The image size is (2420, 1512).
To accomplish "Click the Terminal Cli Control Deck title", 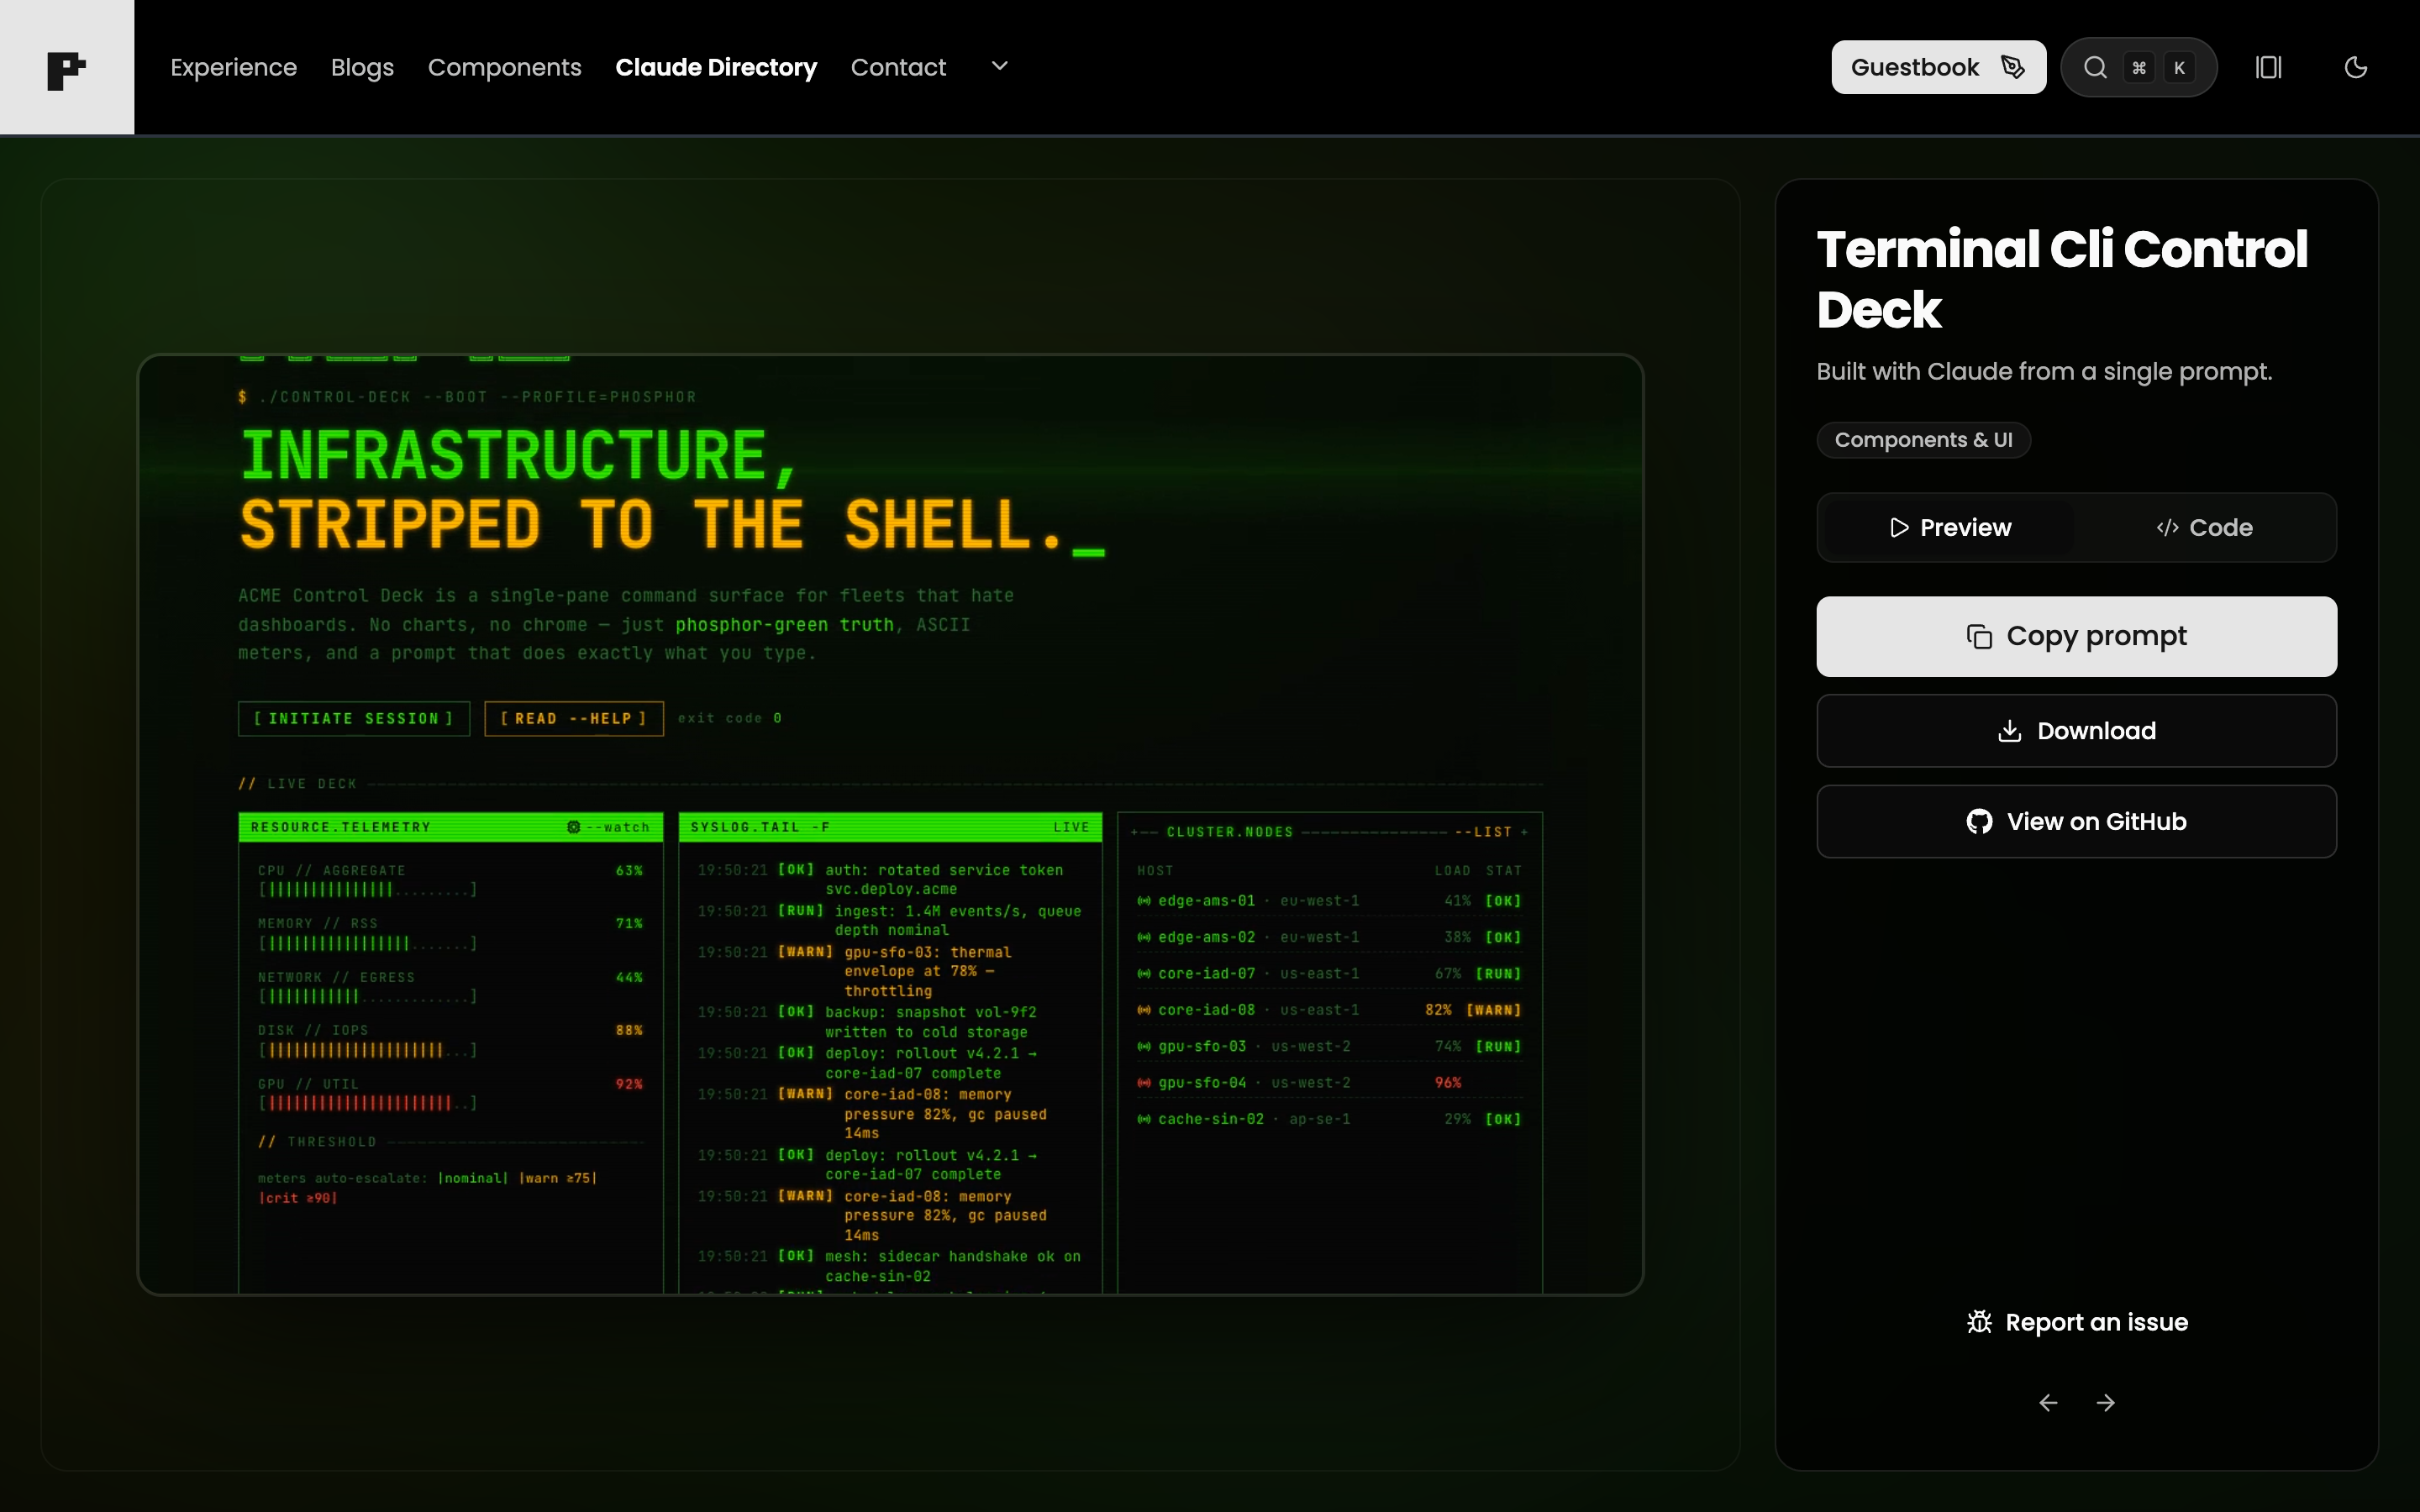I will 2062,279.
